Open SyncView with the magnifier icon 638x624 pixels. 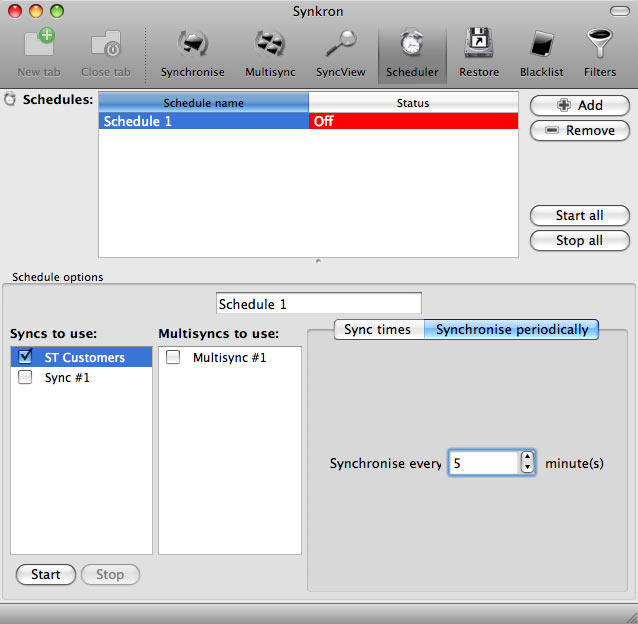tap(341, 53)
